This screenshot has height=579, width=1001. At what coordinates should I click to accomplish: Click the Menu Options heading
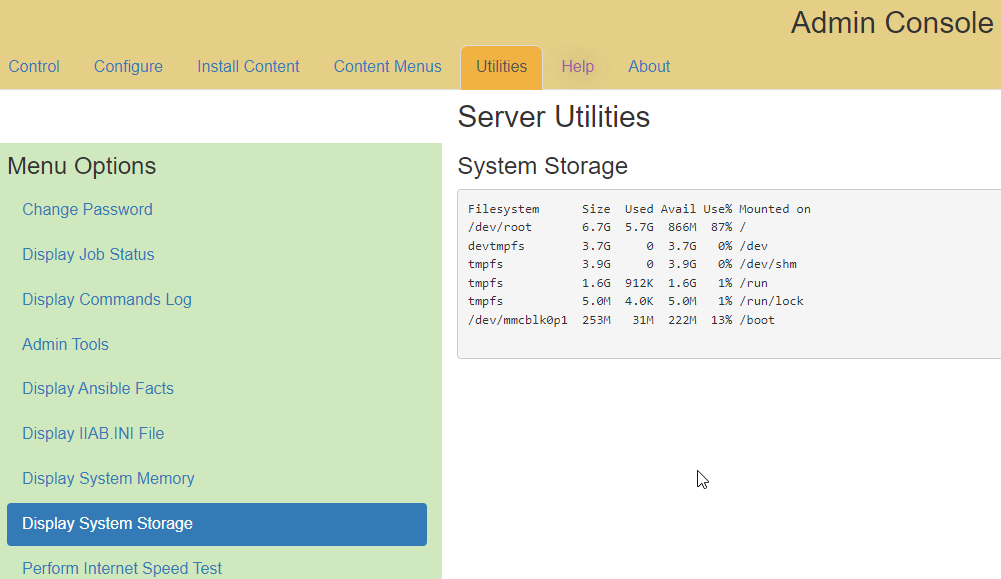[x=82, y=166]
